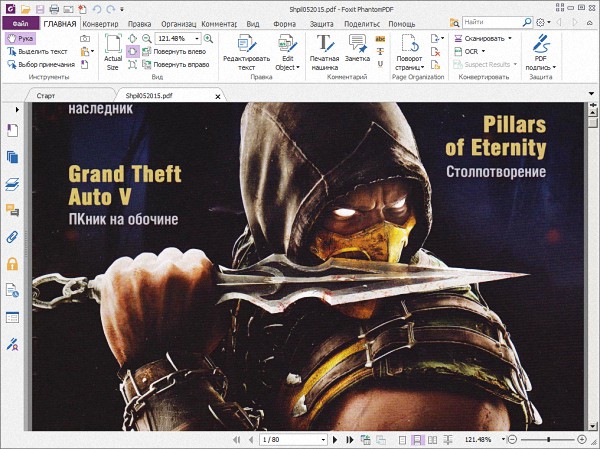Click the status bar zoom minus button
The image size is (600, 449).
click(x=512, y=439)
